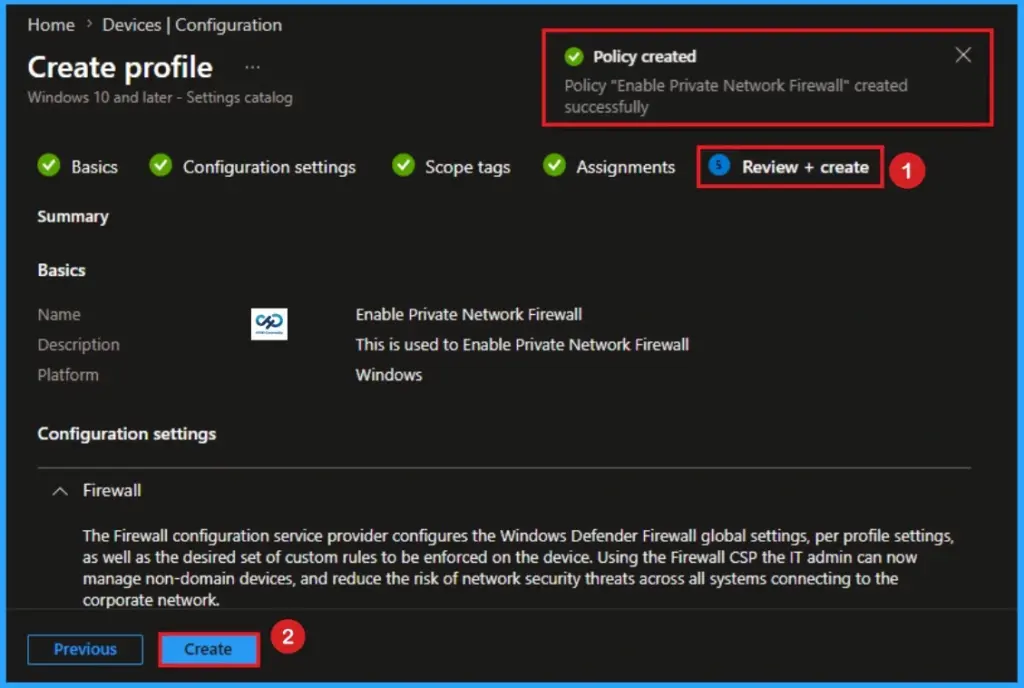Viewport: 1024px width, 688px height.
Task: Click the Basics section heading in summary
Action: click(61, 270)
